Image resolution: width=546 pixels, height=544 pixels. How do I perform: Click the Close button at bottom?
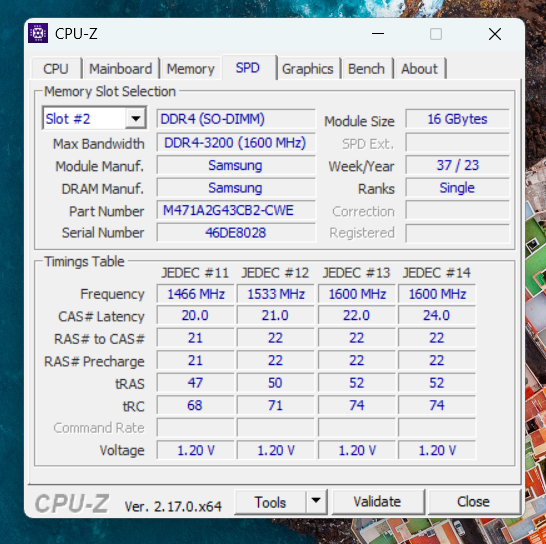coord(474,502)
